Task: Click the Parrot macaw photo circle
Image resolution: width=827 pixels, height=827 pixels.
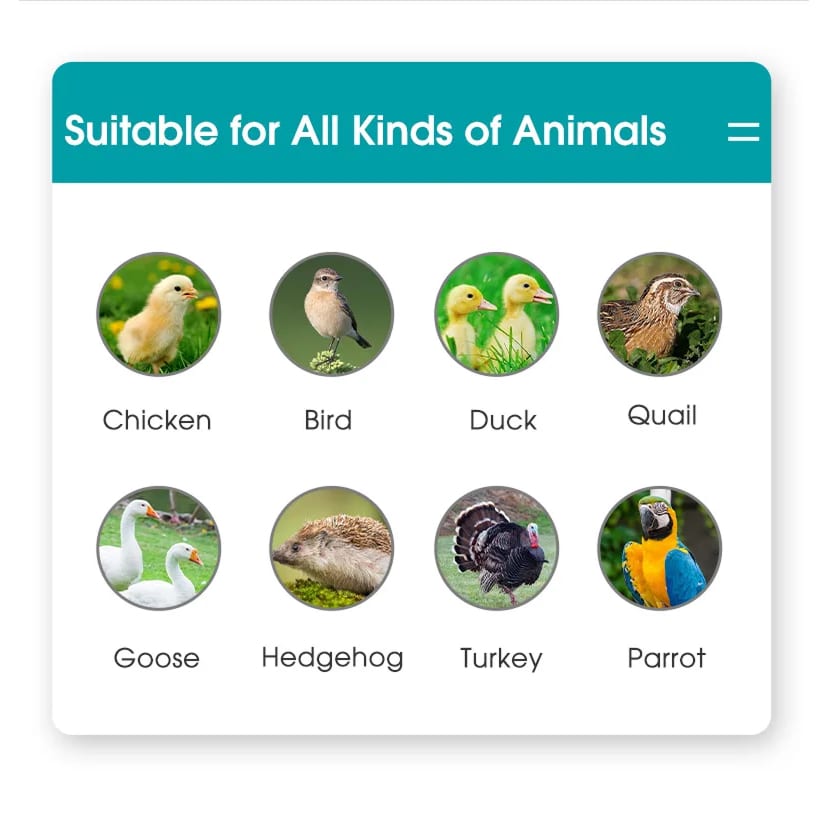Action: click(x=659, y=548)
